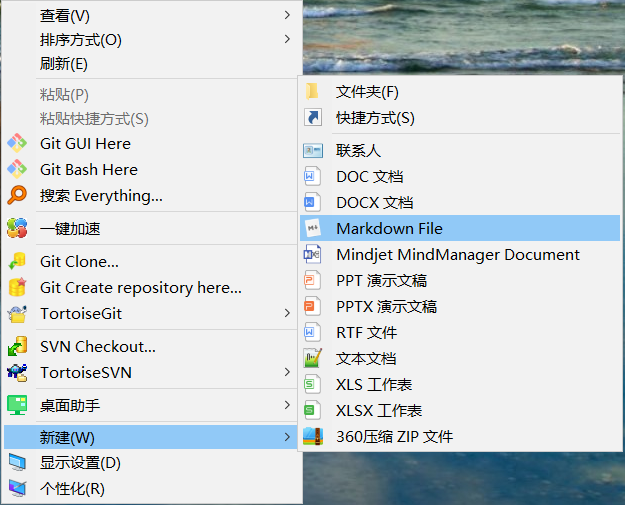Image resolution: width=625 pixels, height=505 pixels.
Task: Click the Everything magnifier search icon
Action: coord(17,195)
